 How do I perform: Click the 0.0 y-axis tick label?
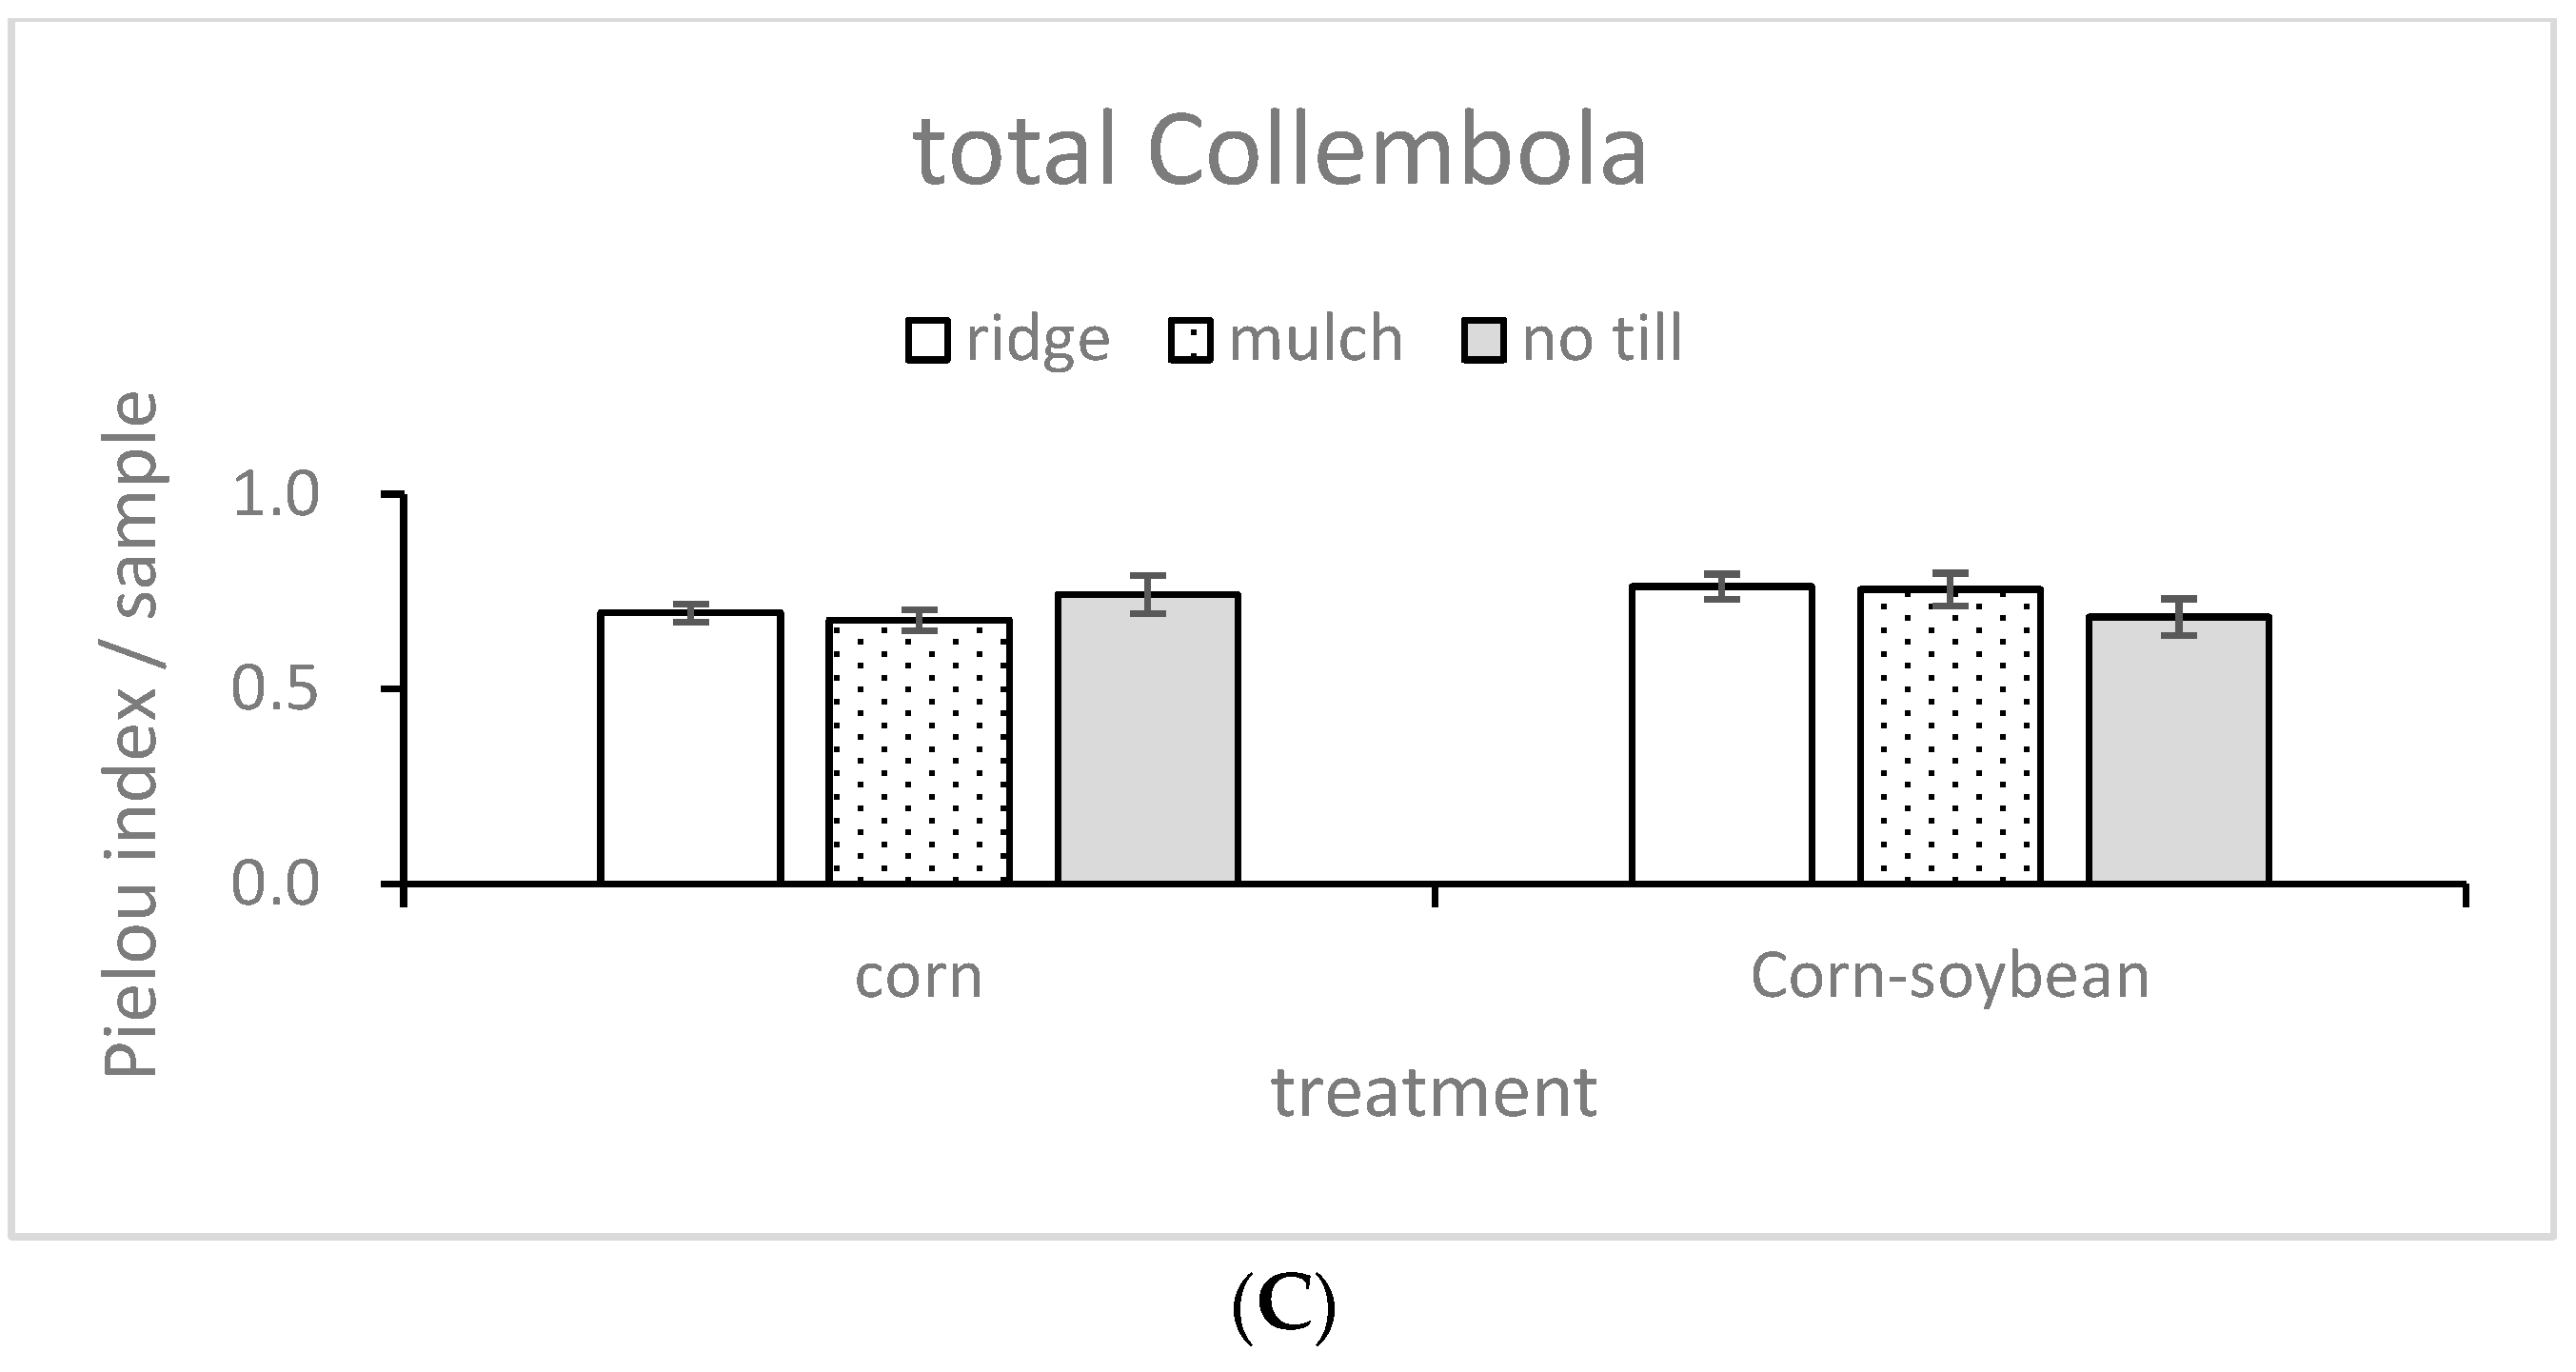pyautogui.click(x=274, y=885)
